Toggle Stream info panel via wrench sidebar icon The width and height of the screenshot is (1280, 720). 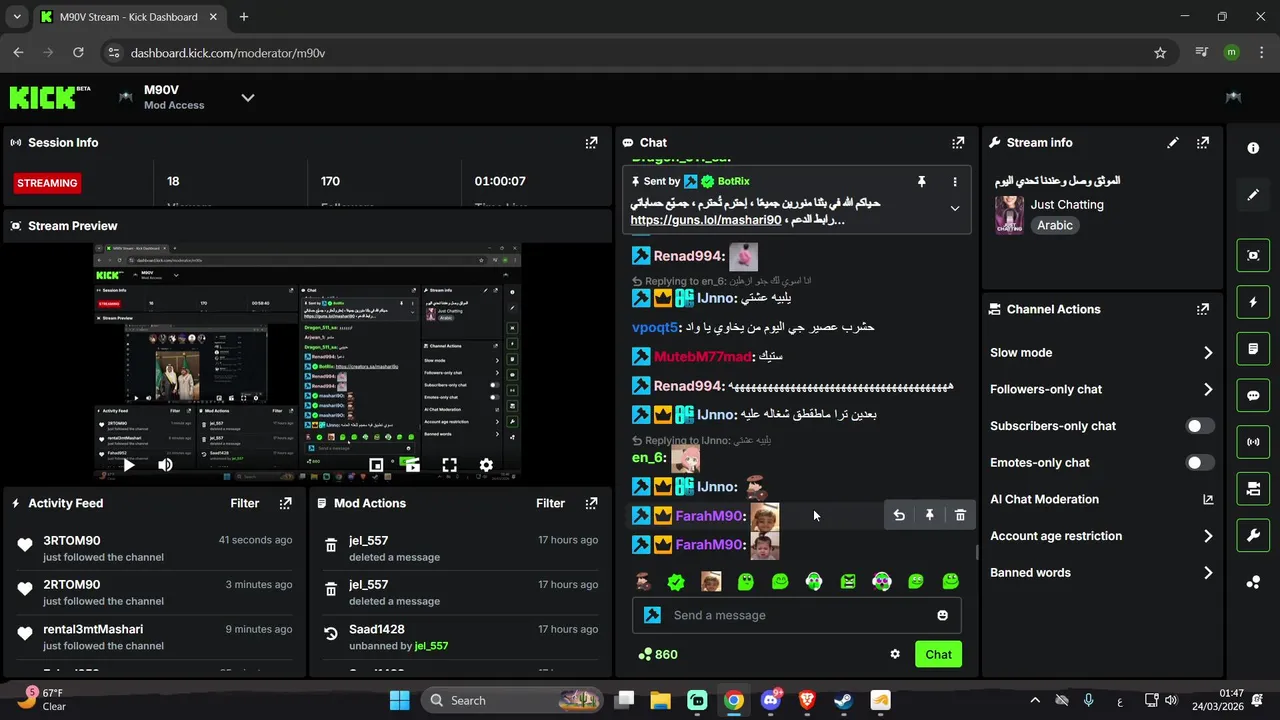pos(1253,536)
